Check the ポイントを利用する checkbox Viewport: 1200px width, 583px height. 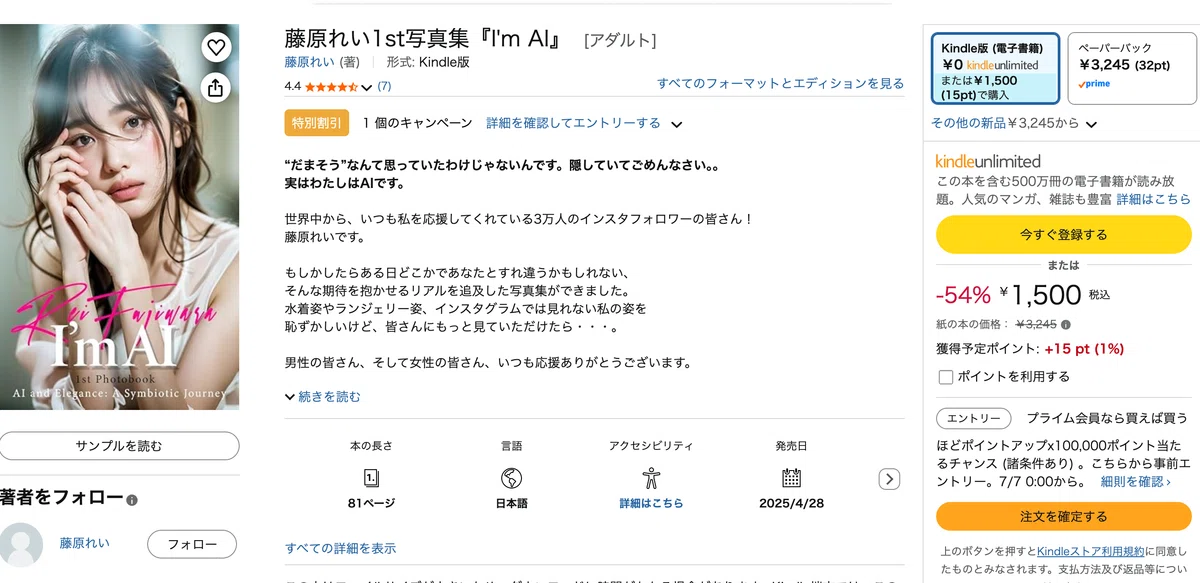(x=945, y=377)
